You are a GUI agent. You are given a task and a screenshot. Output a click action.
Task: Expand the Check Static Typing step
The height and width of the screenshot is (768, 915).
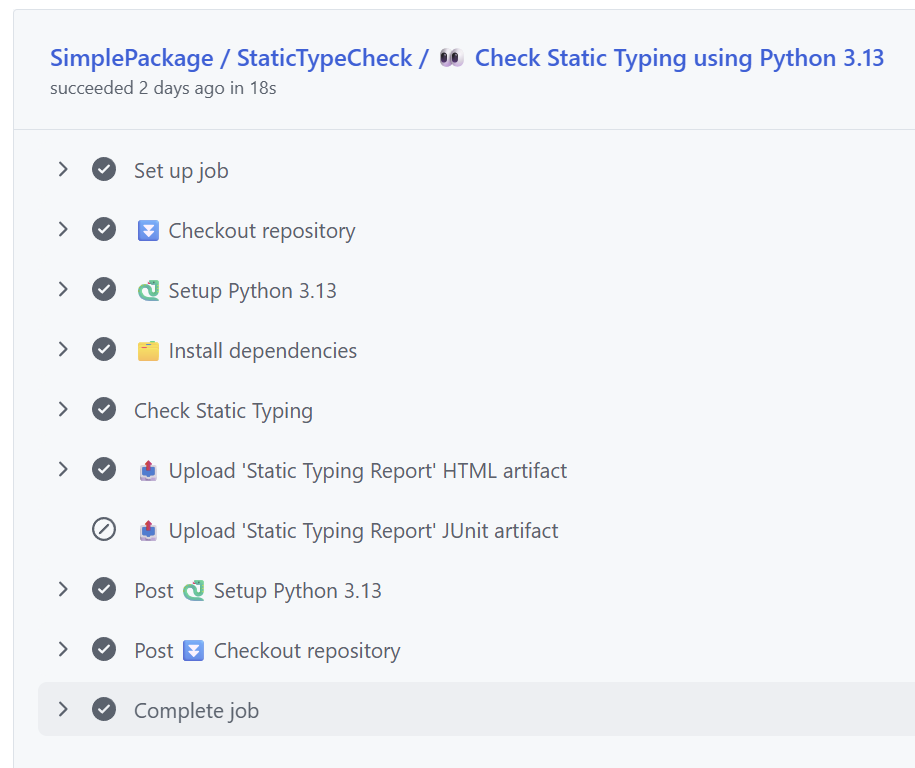point(63,410)
